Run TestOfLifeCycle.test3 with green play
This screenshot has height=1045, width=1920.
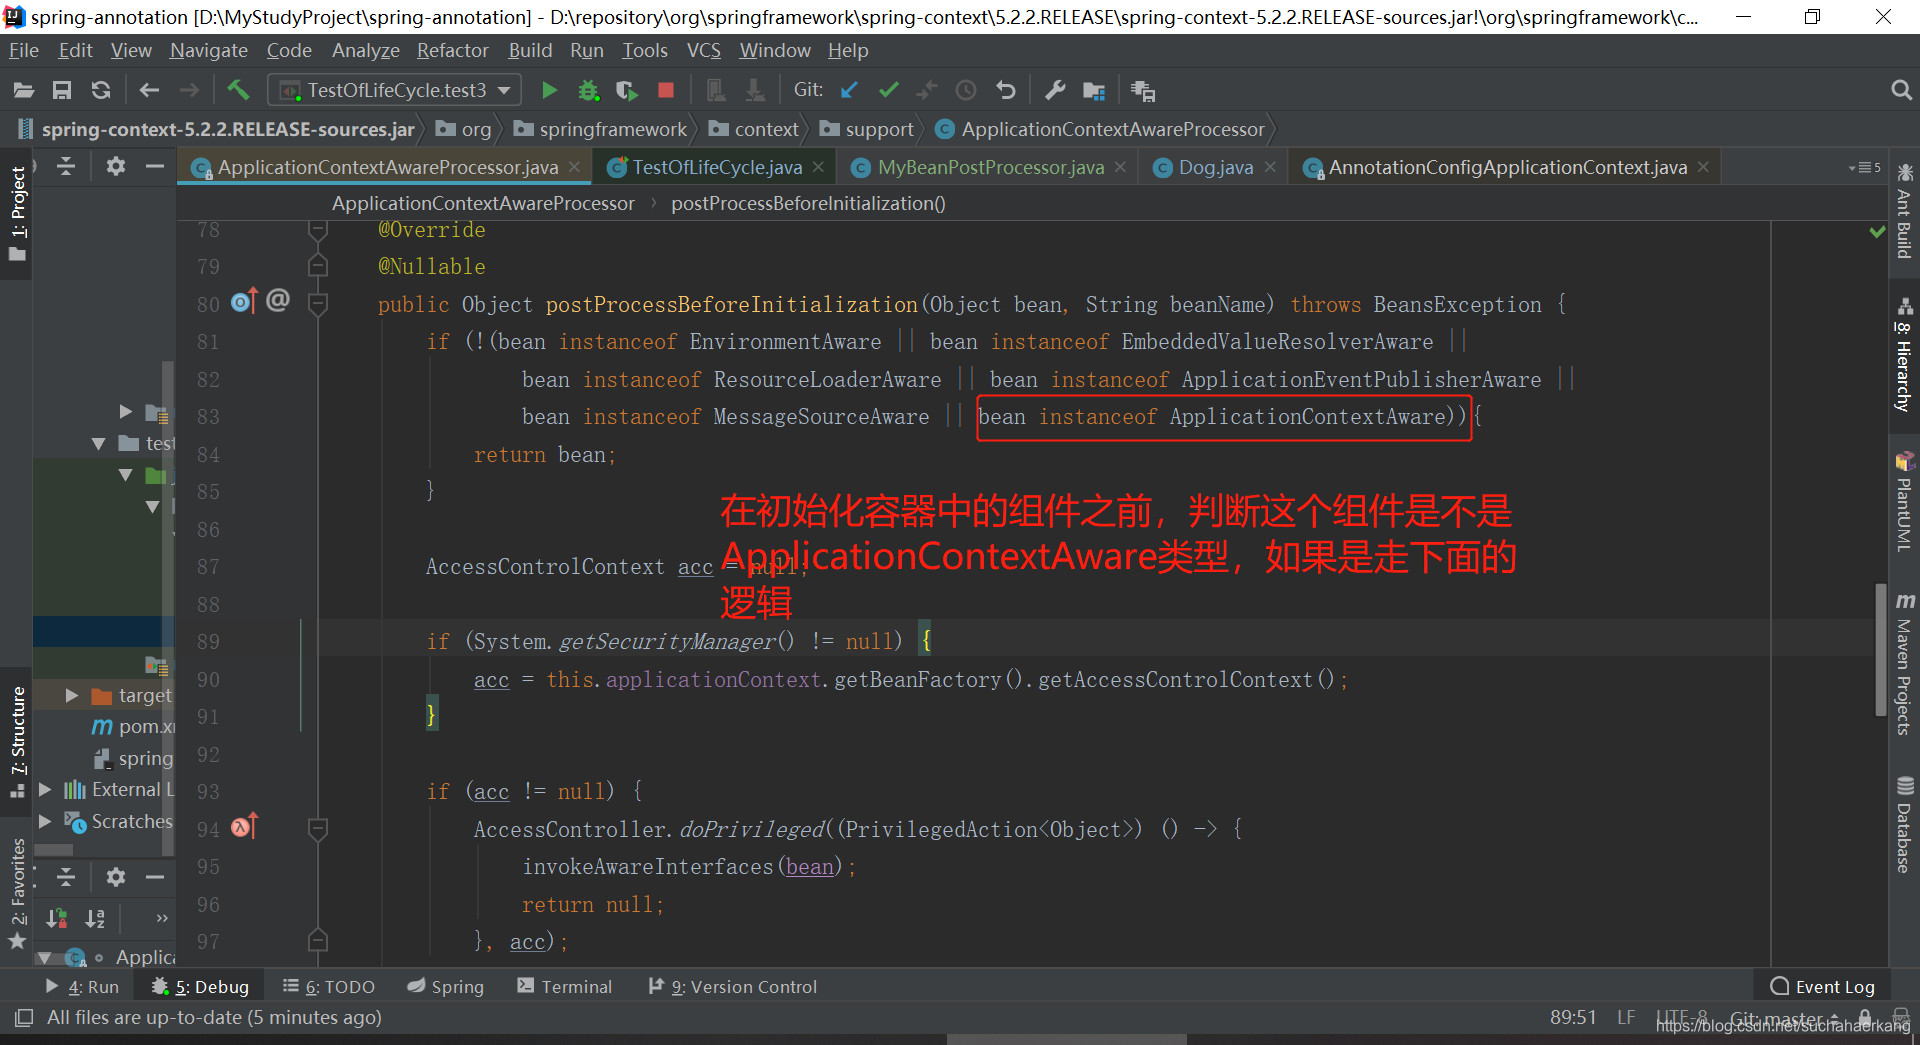(549, 91)
